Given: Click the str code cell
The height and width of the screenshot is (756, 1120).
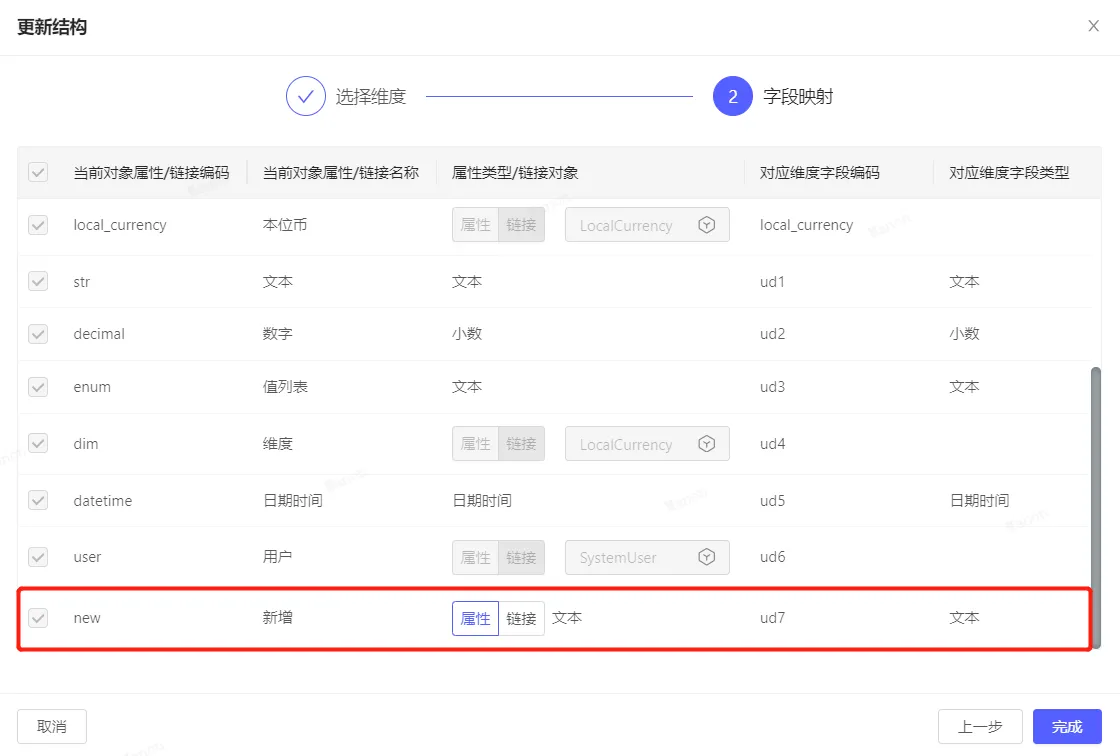Looking at the screenshot, I should (x=81, y=282).
